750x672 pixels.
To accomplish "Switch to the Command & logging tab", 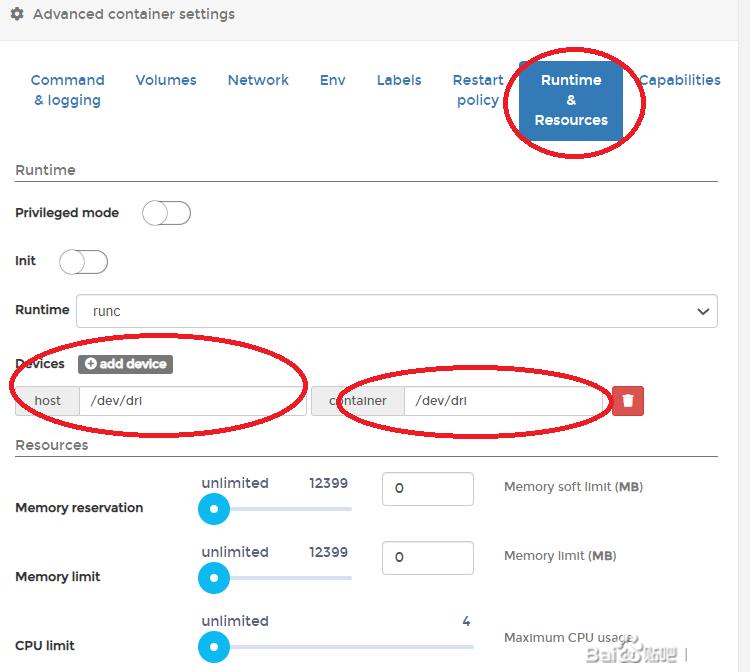I will pyautogui.click(x=67, y=90).
